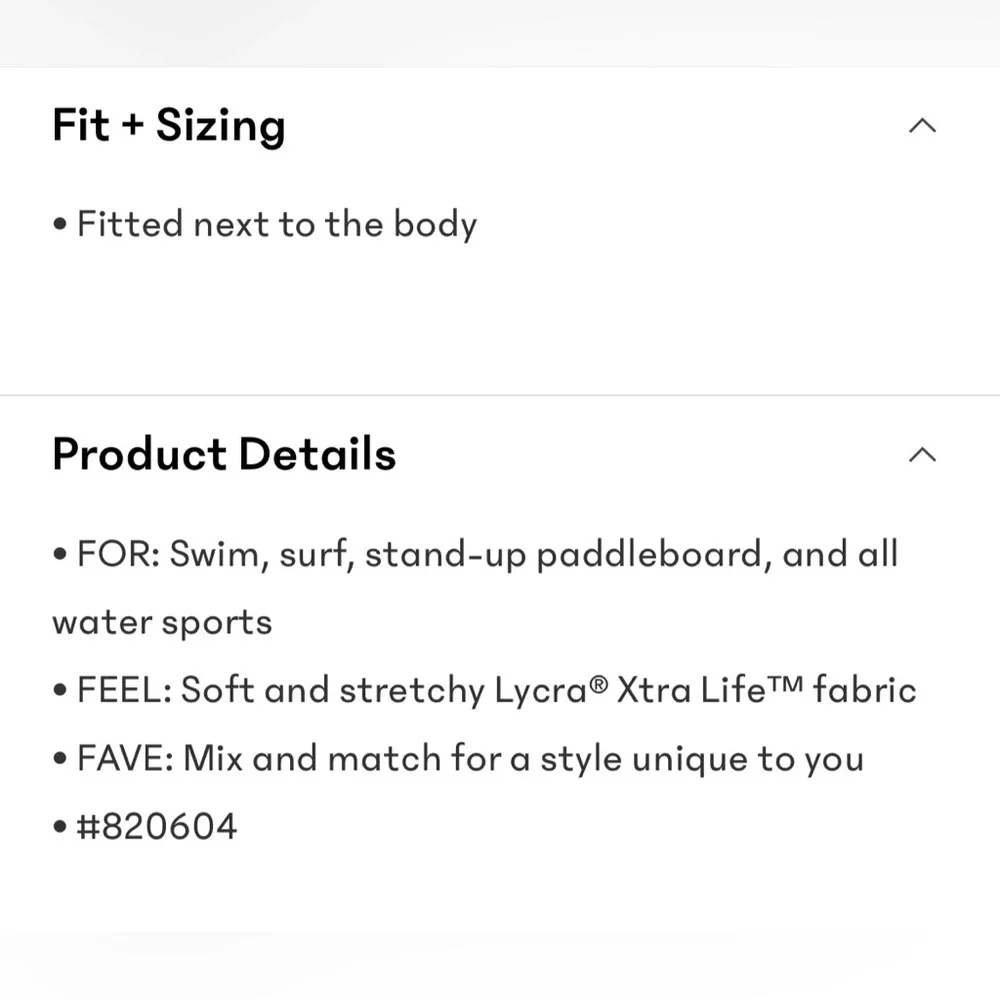Click the bullet before #820604
The height and width of the screenshot is (1000, 1000).
(x=60, y=827)
